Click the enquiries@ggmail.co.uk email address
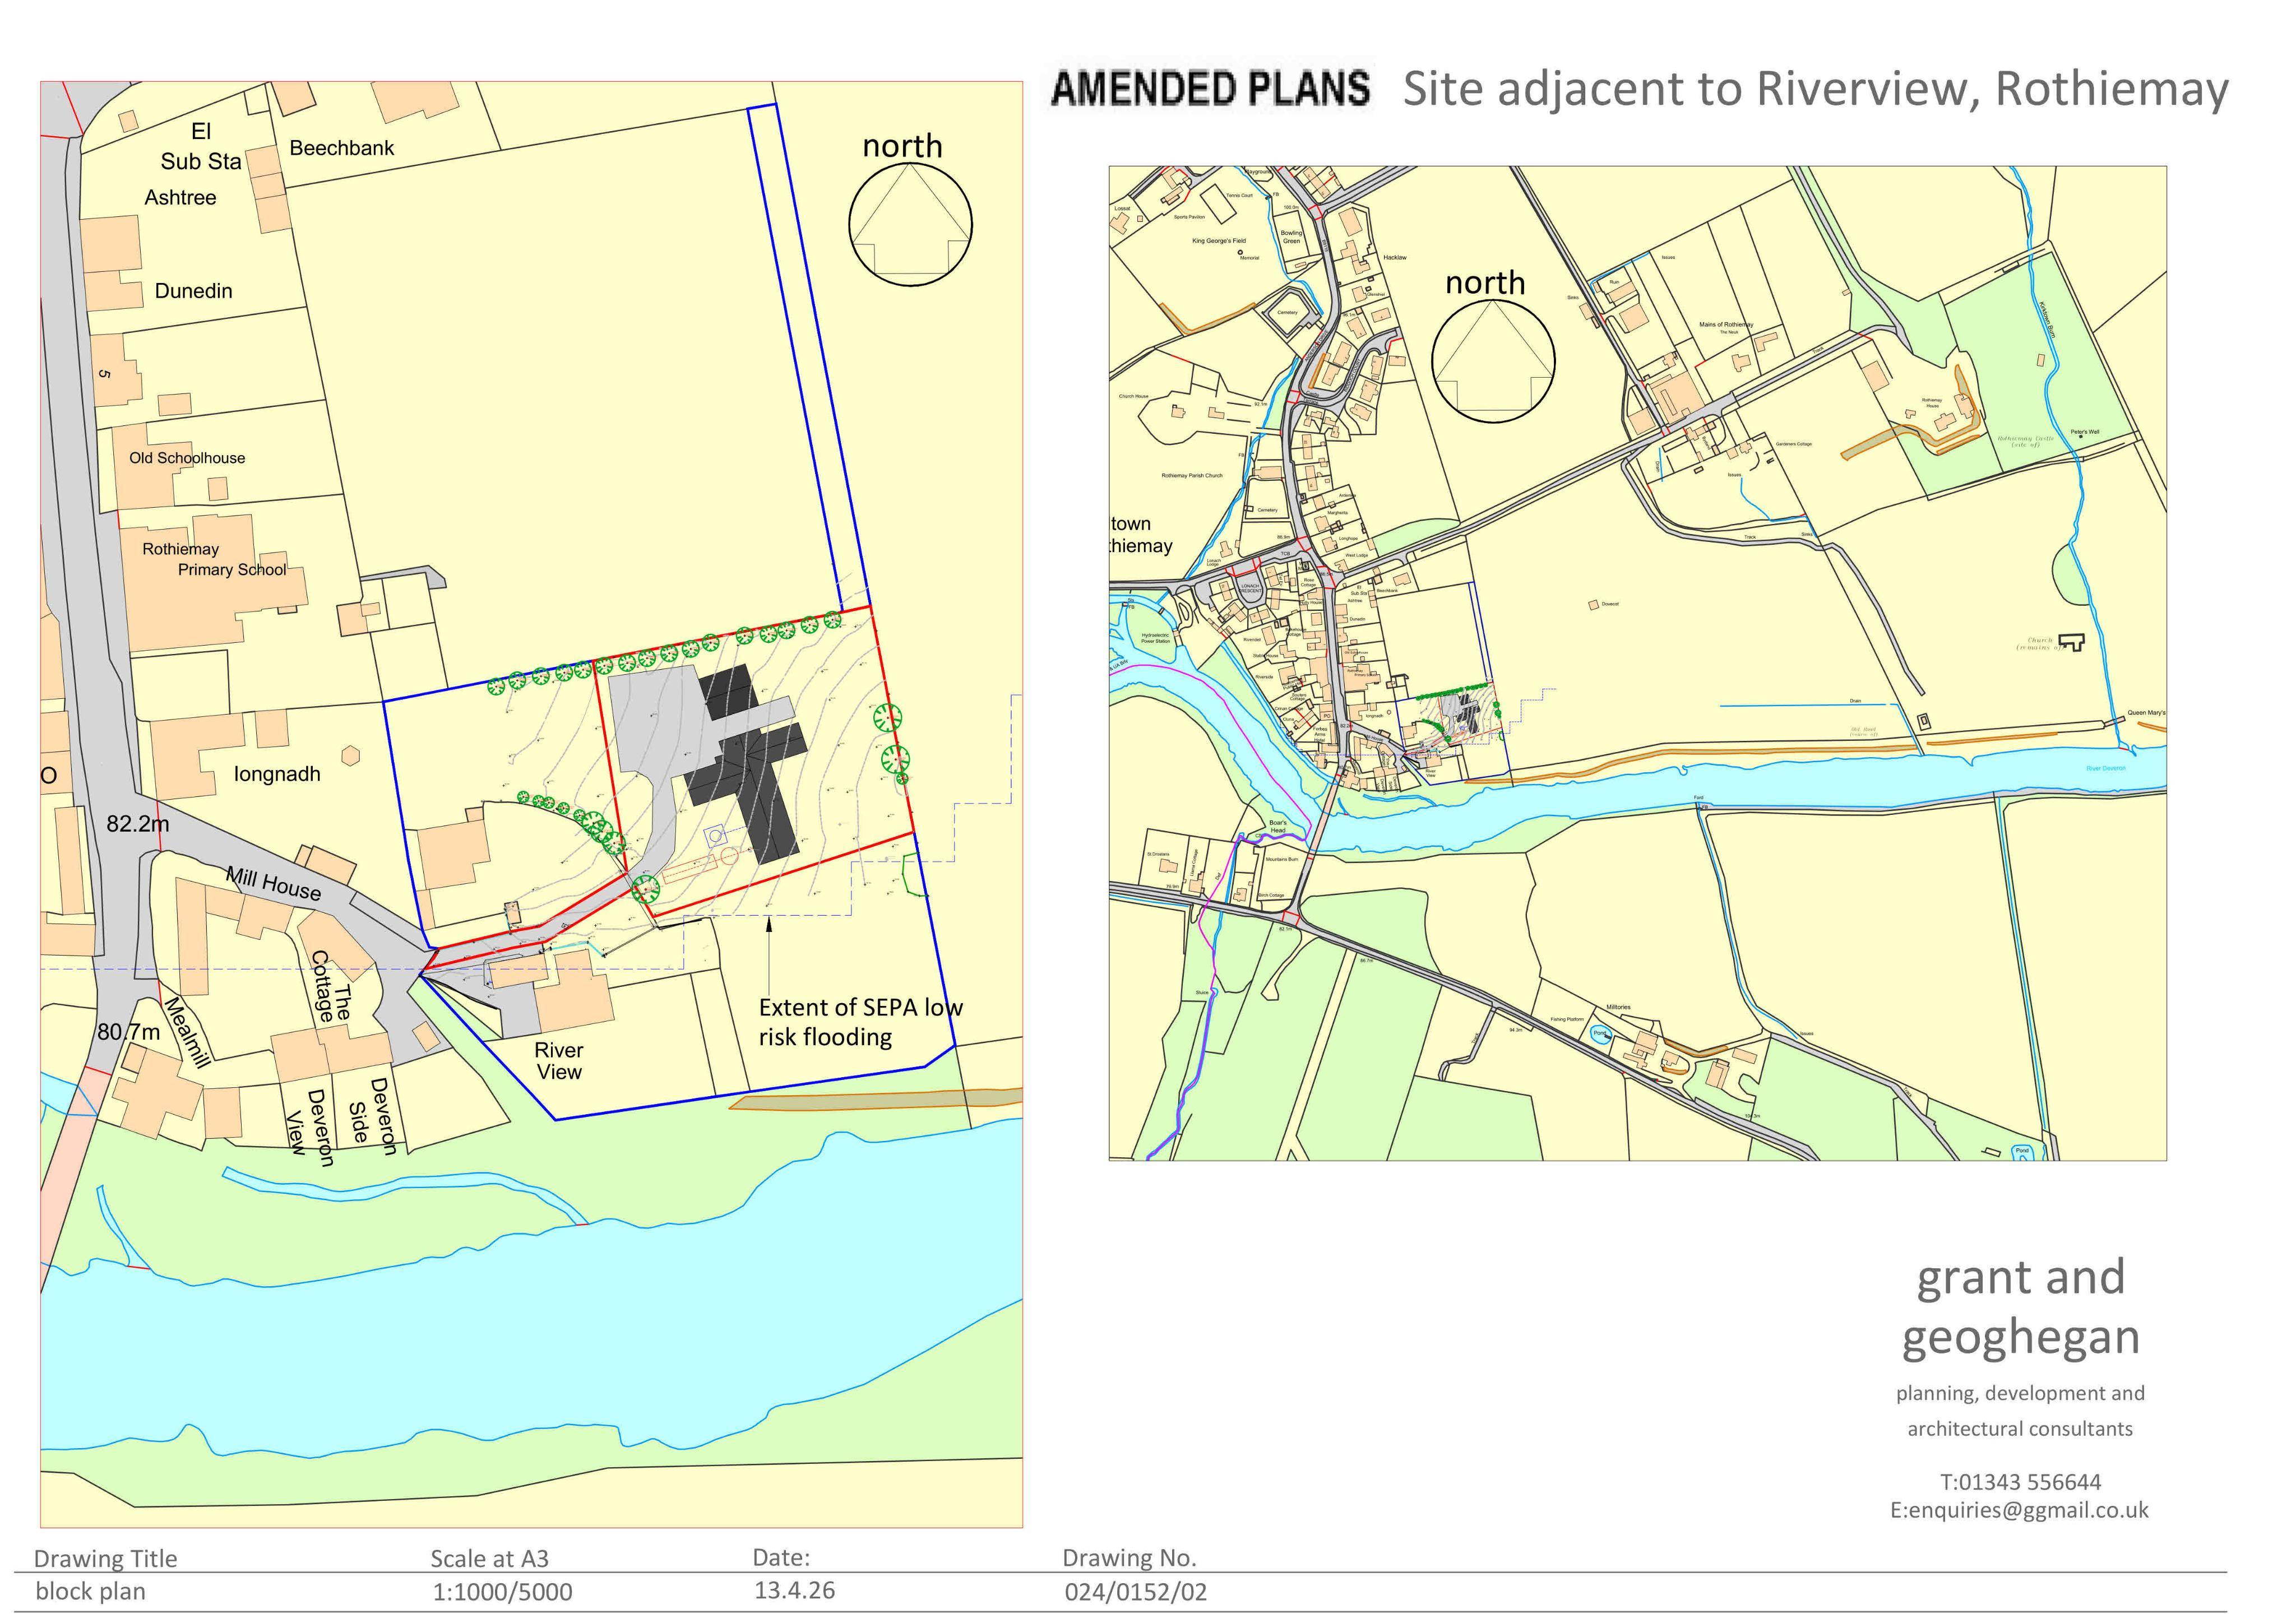This screenshot has width=2296, height=1623. click(2019, 1511)
